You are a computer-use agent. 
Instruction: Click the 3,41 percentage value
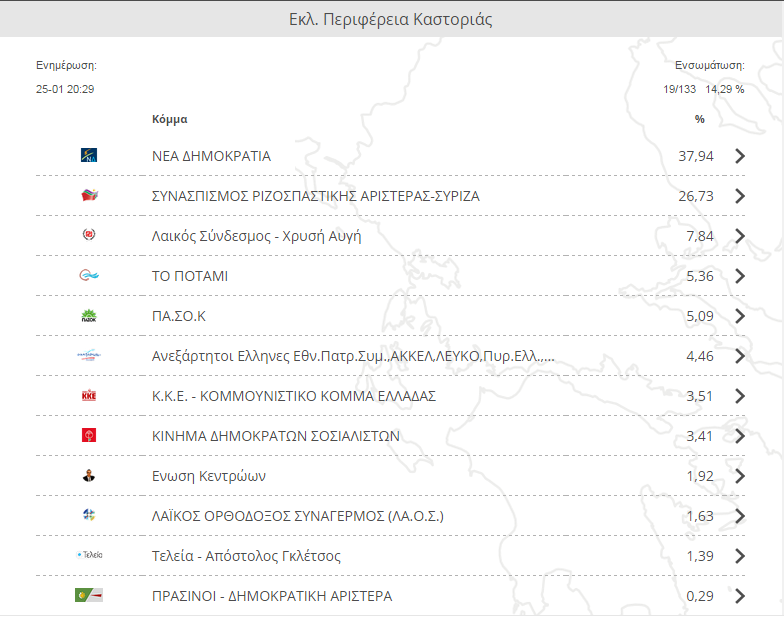[x=700, y=436]
